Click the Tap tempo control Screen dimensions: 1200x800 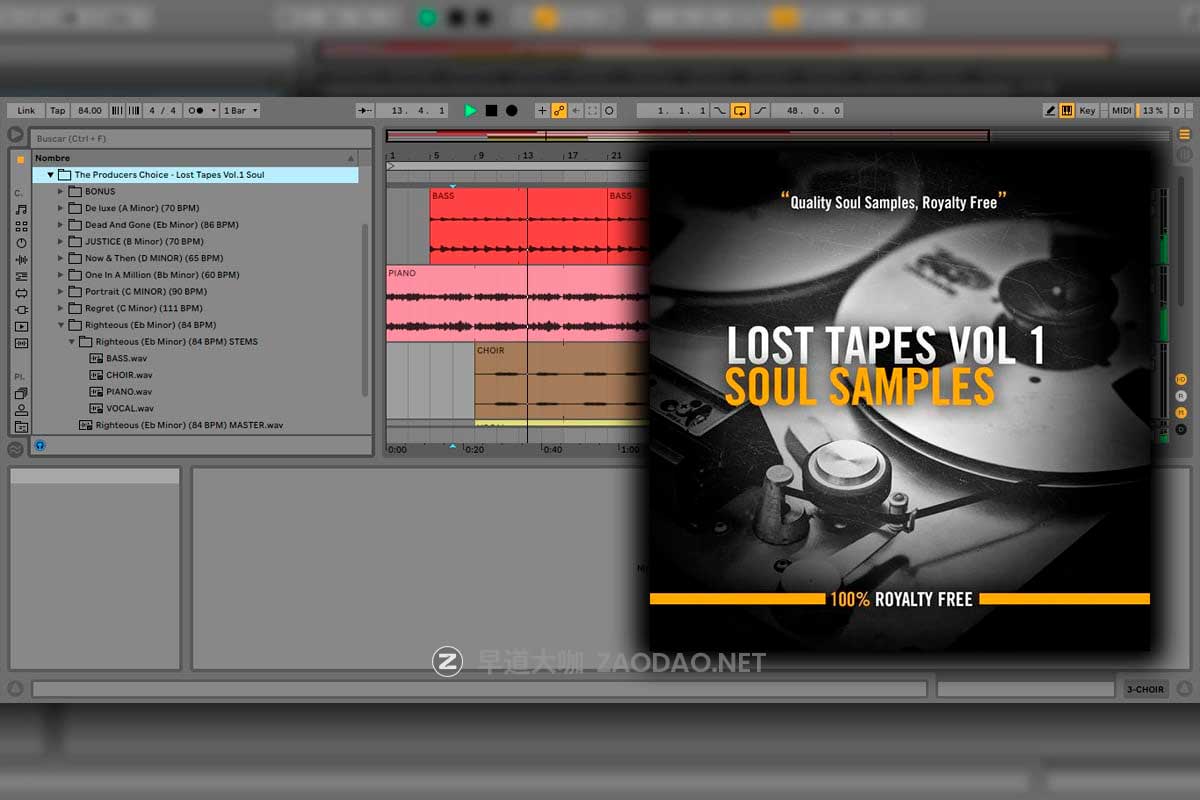tap(57, 110)
